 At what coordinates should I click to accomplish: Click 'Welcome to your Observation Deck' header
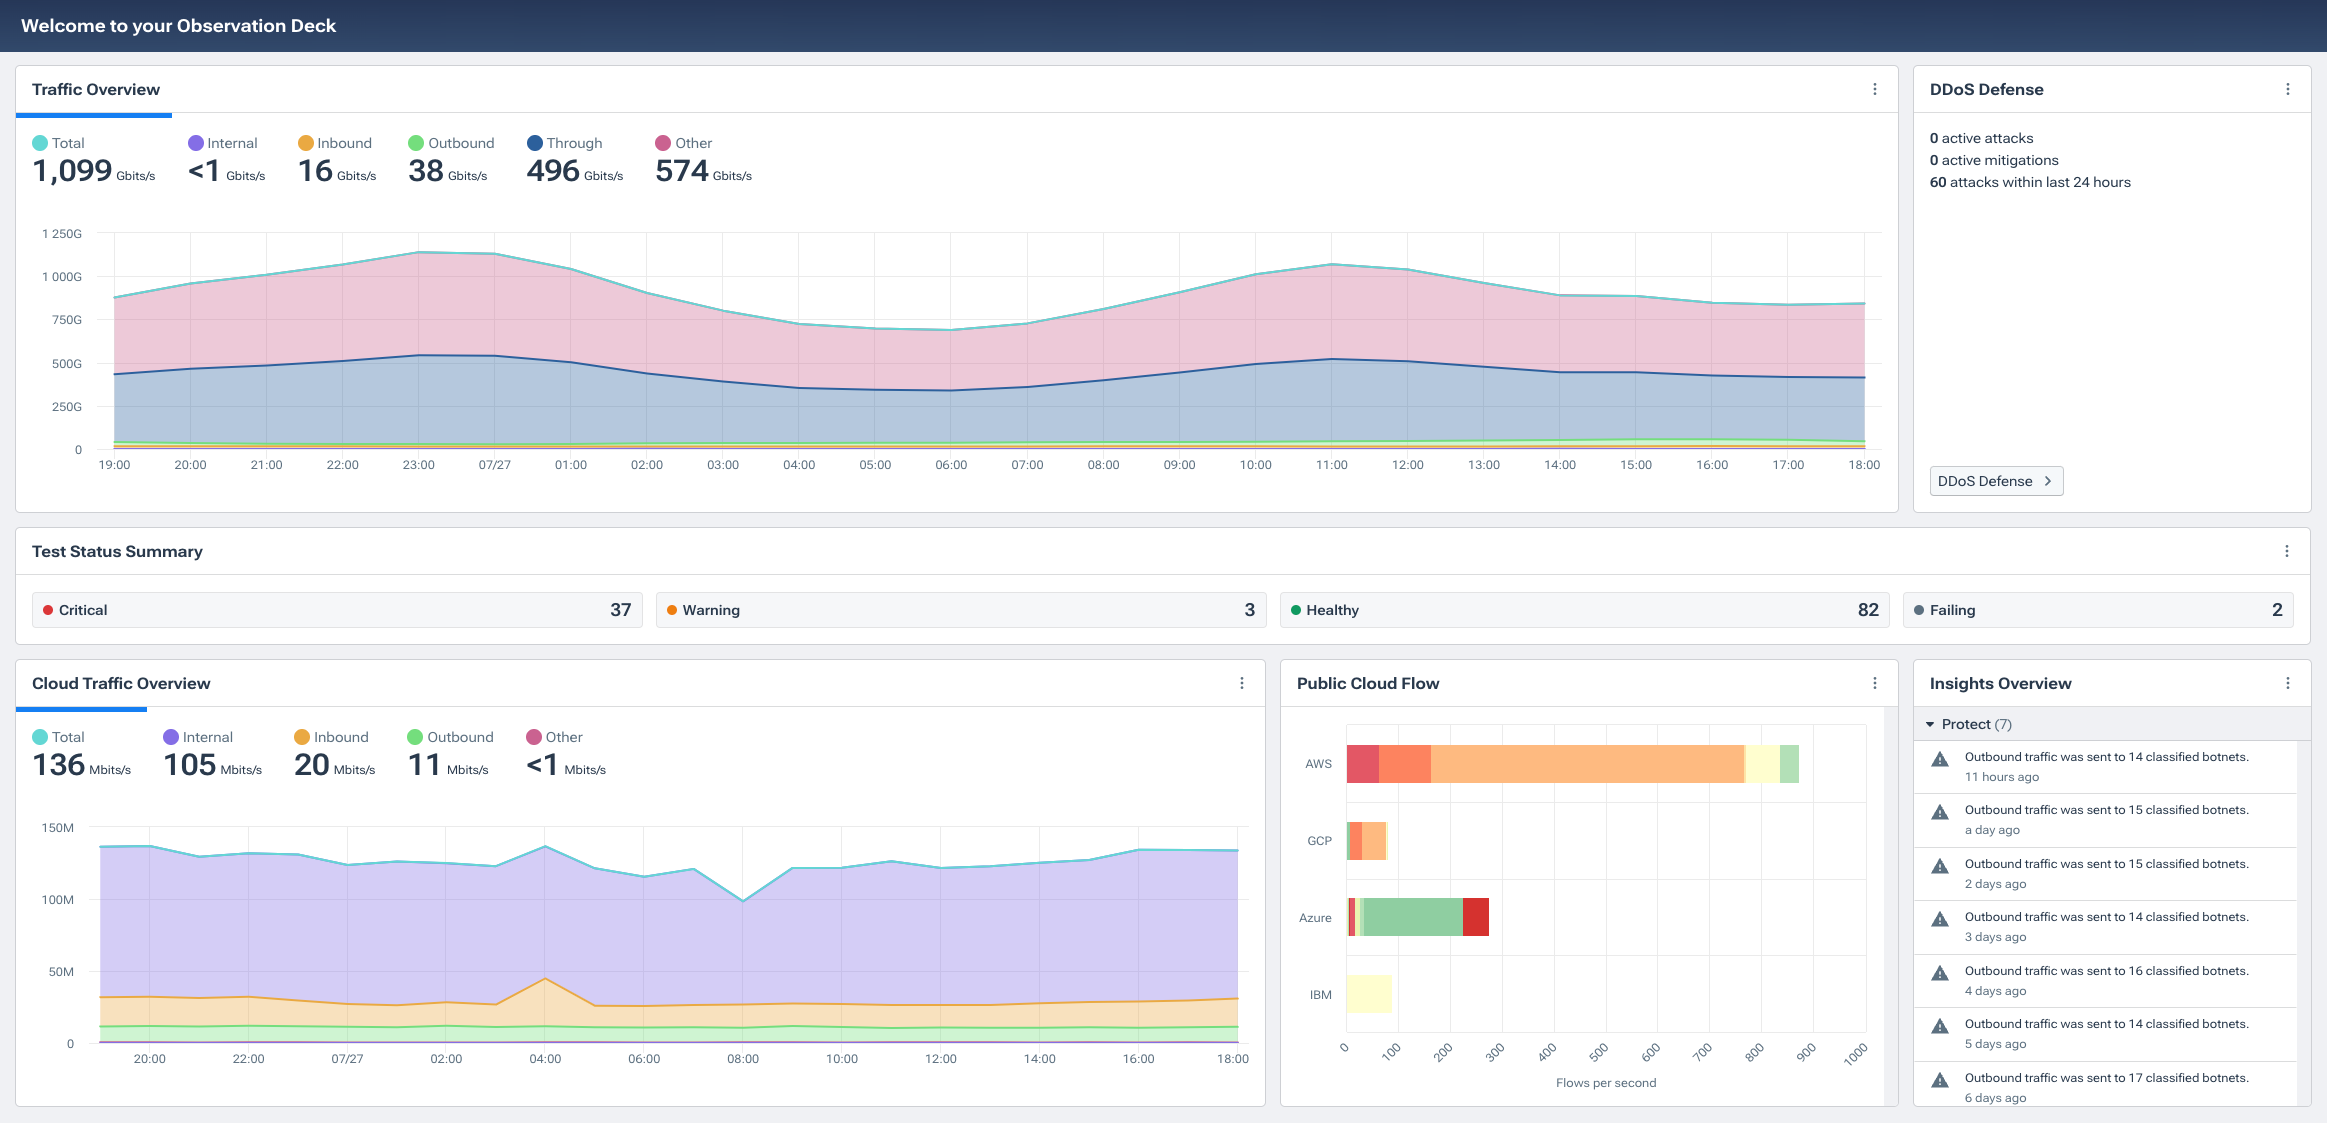(x=178, y=26)
